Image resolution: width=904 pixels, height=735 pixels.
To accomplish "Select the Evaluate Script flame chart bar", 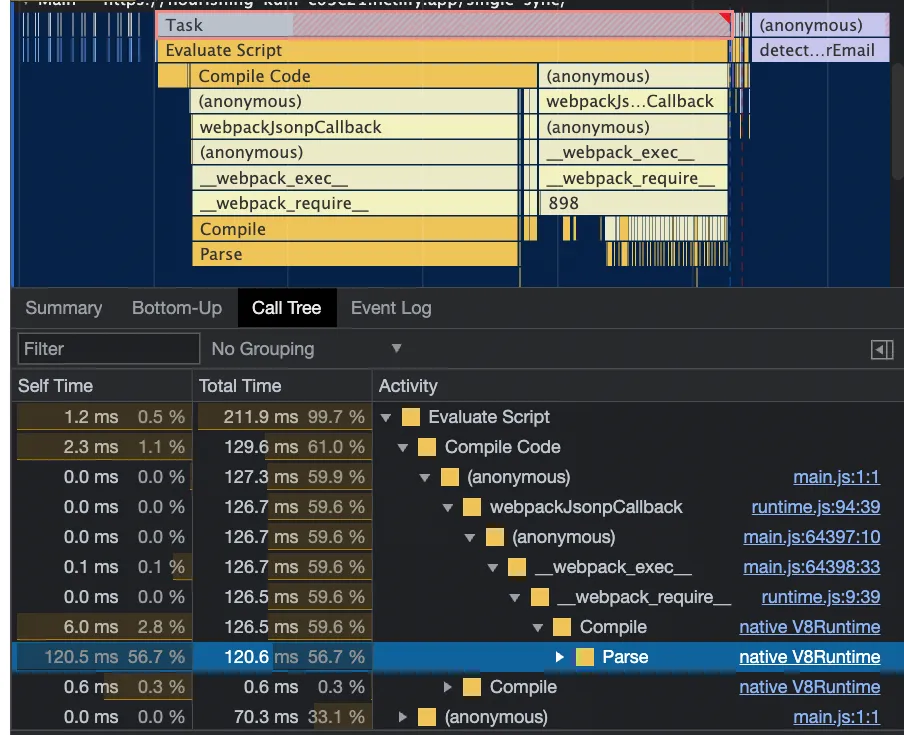I will tap(442, 50).
